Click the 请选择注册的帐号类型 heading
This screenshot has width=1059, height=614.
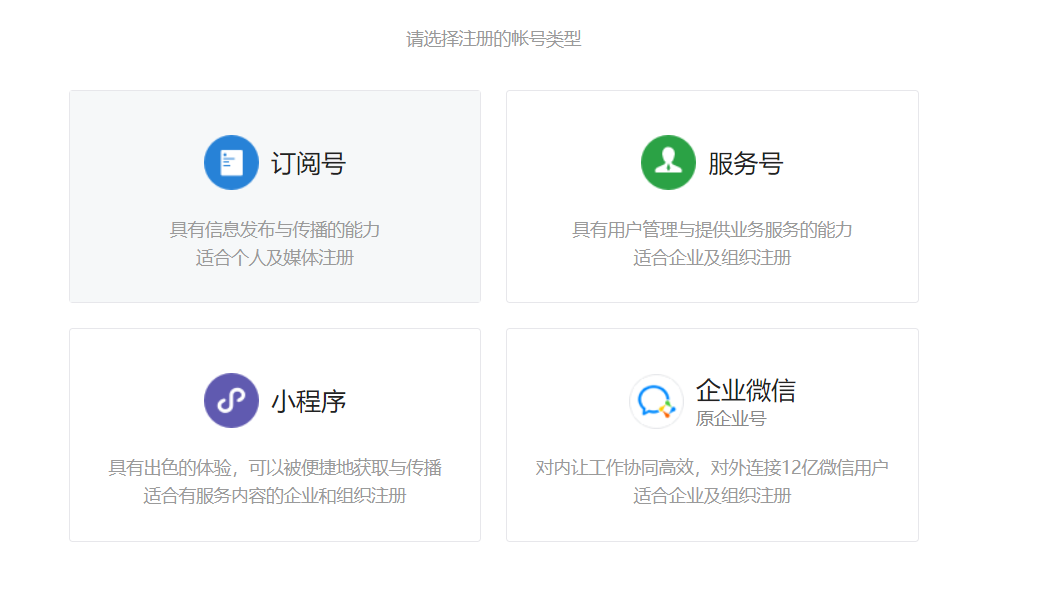(x=493, y=39)
